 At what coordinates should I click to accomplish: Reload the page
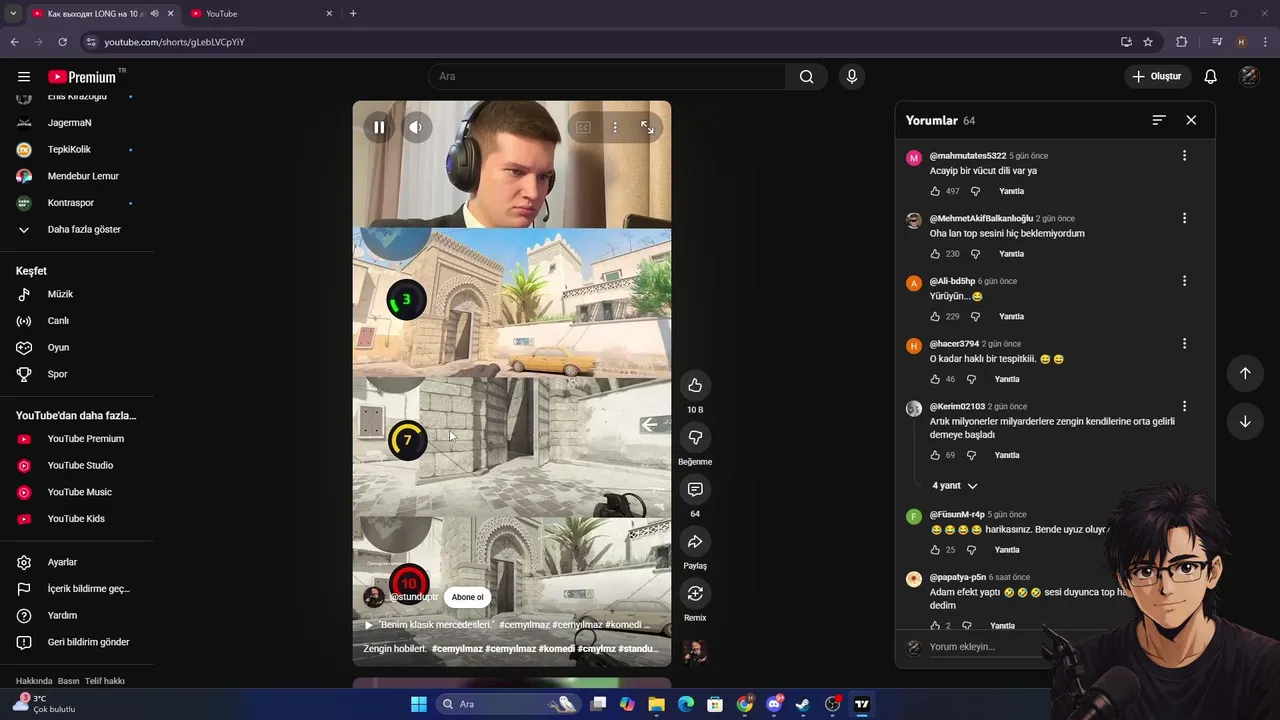tap(62, 42)
